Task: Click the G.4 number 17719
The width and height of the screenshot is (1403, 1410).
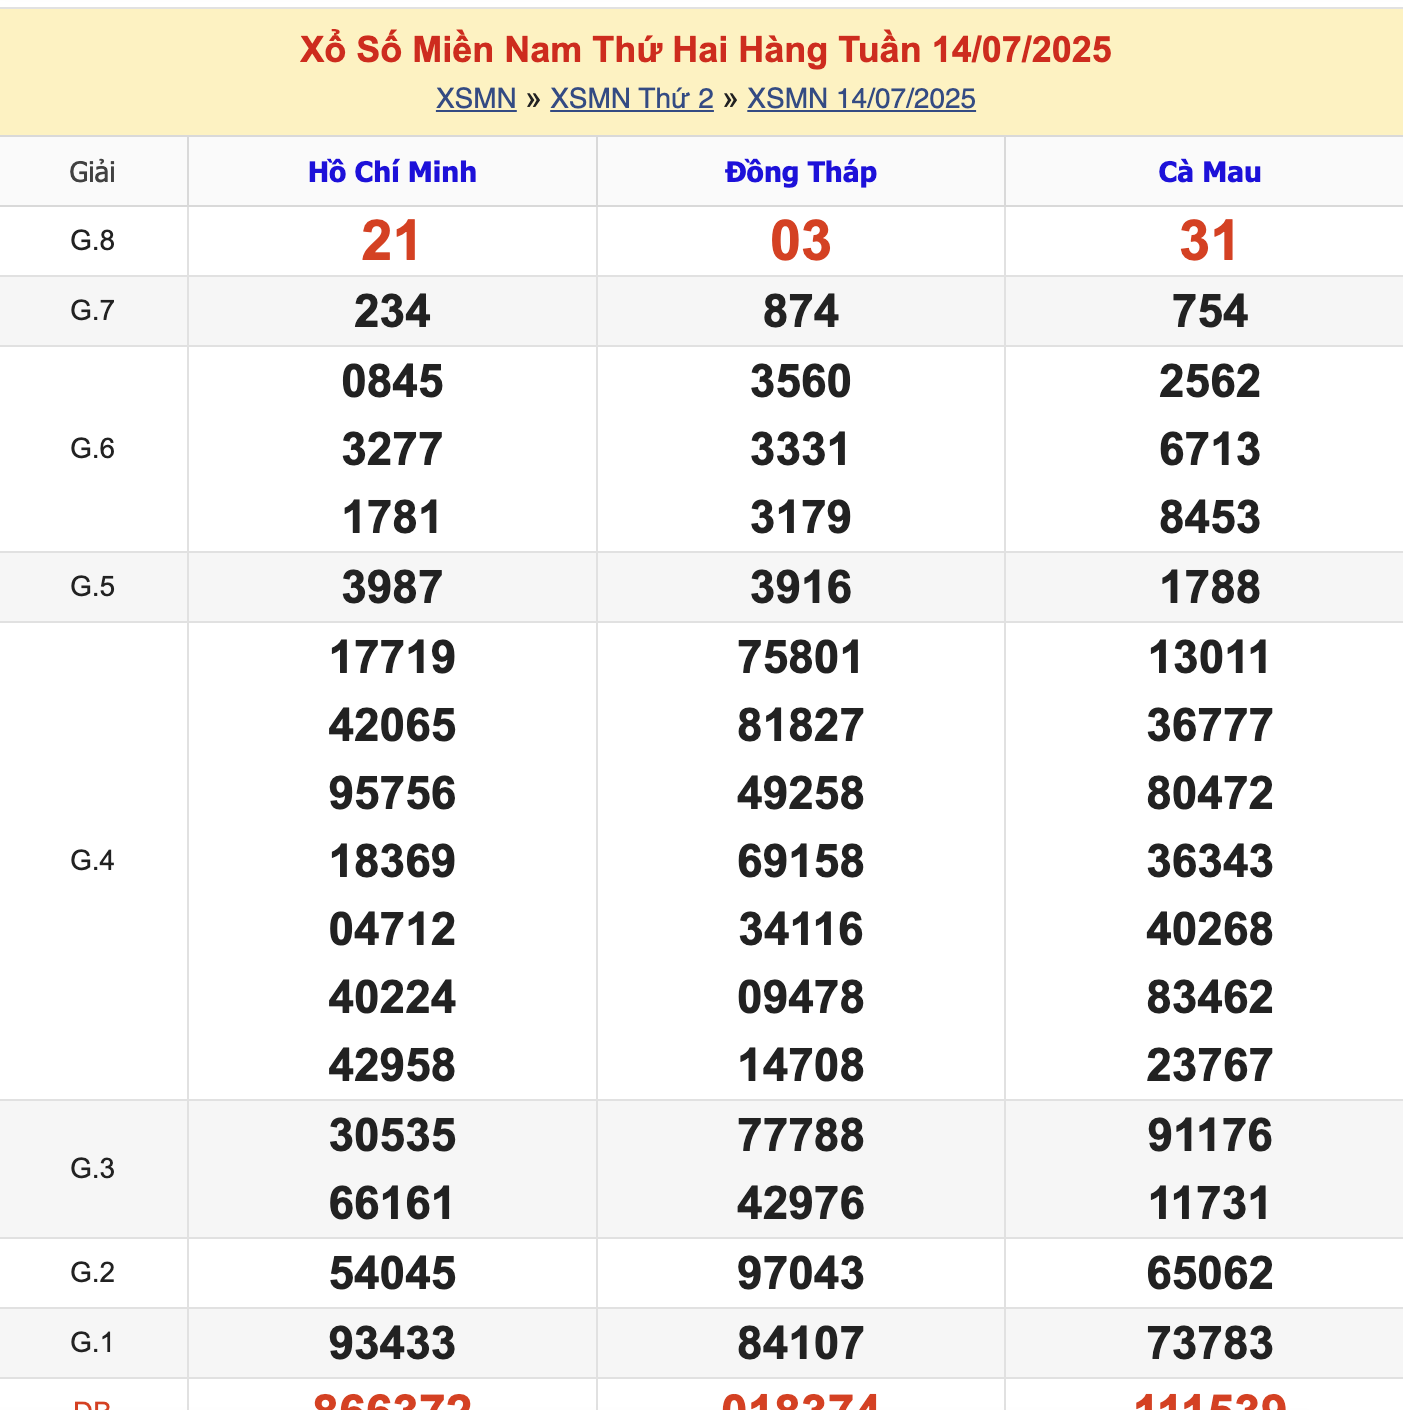Action: 392,657
